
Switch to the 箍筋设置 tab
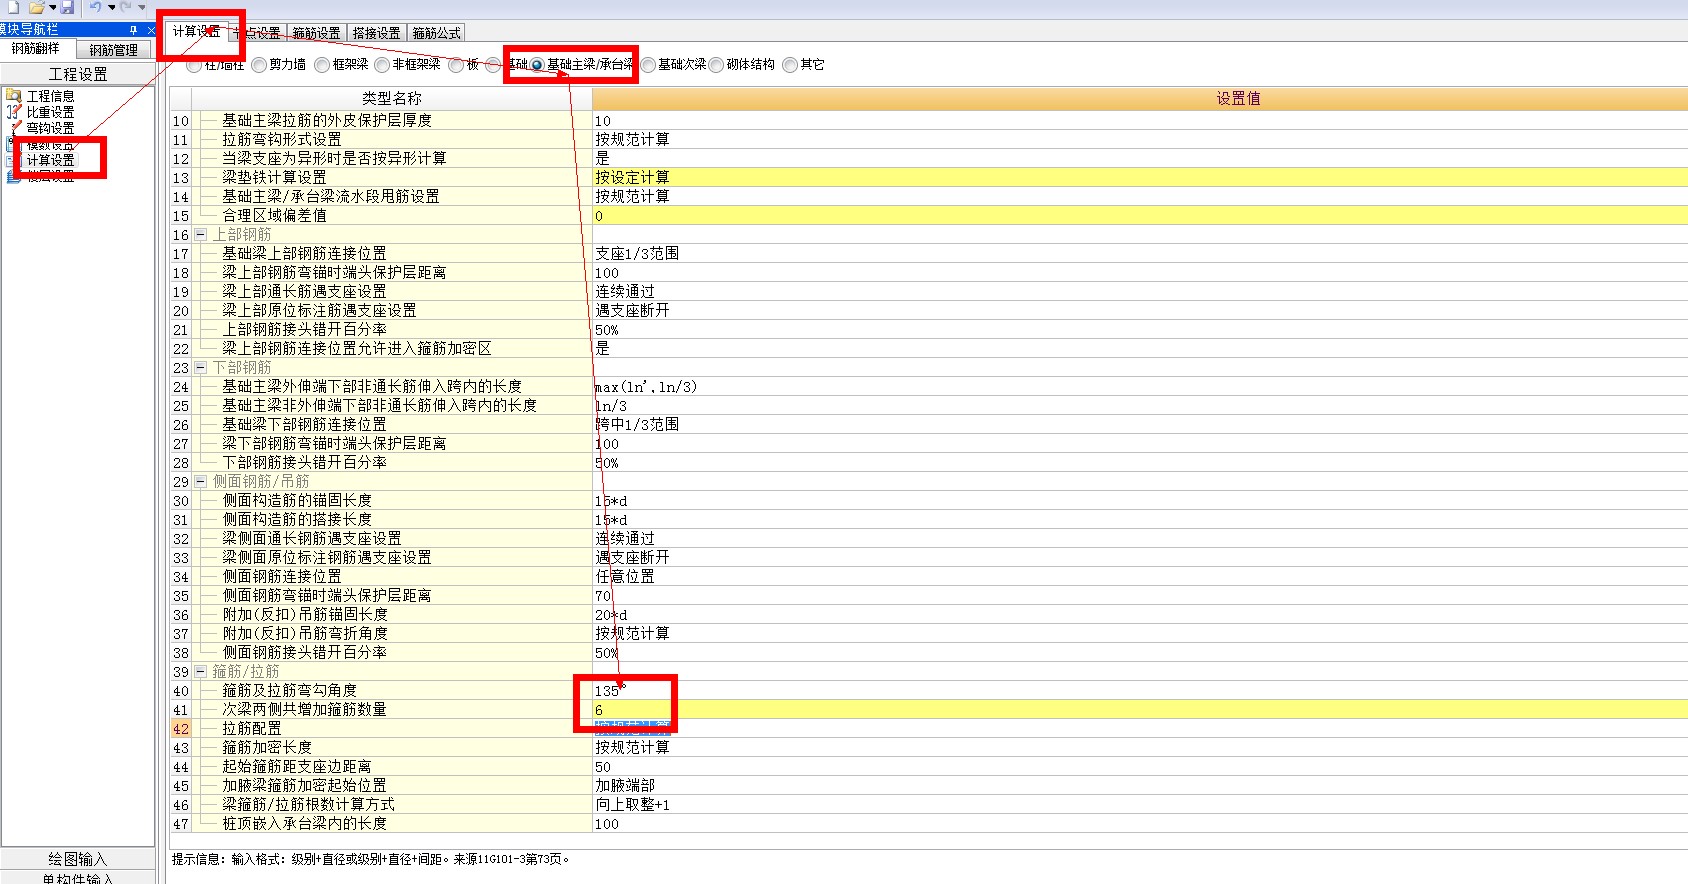tap(316, 33)
